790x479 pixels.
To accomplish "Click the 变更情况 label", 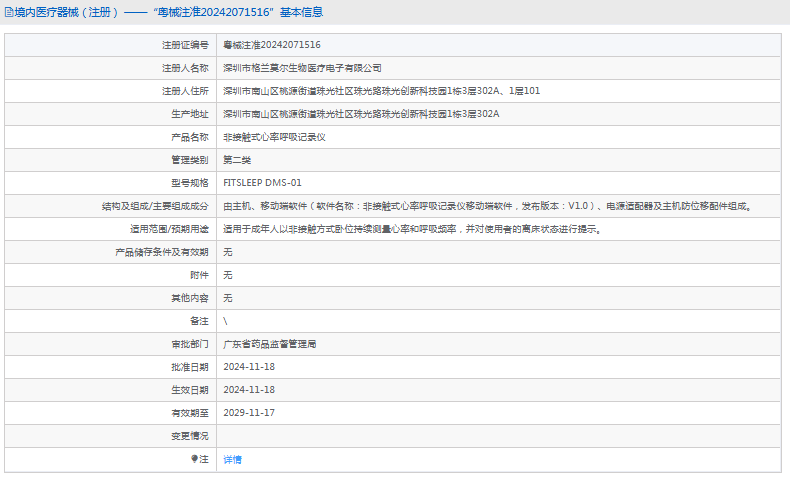I will (x=189, y=436).
